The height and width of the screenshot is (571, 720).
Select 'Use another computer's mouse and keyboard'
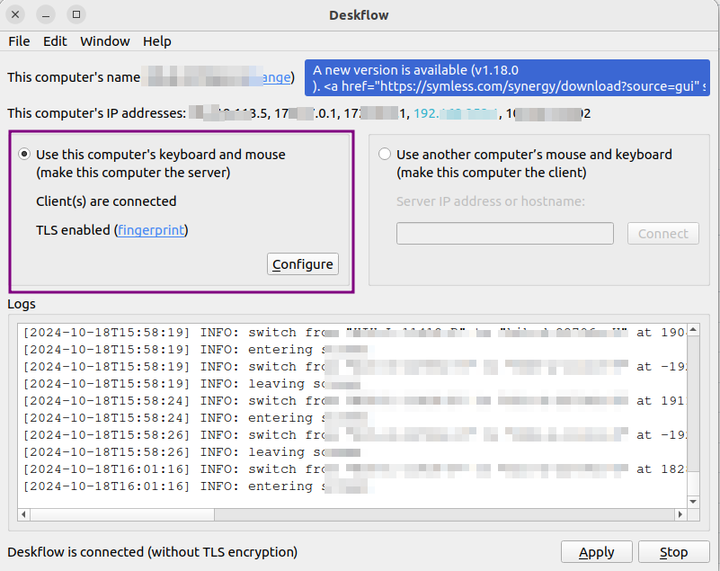tap(385, 155)
